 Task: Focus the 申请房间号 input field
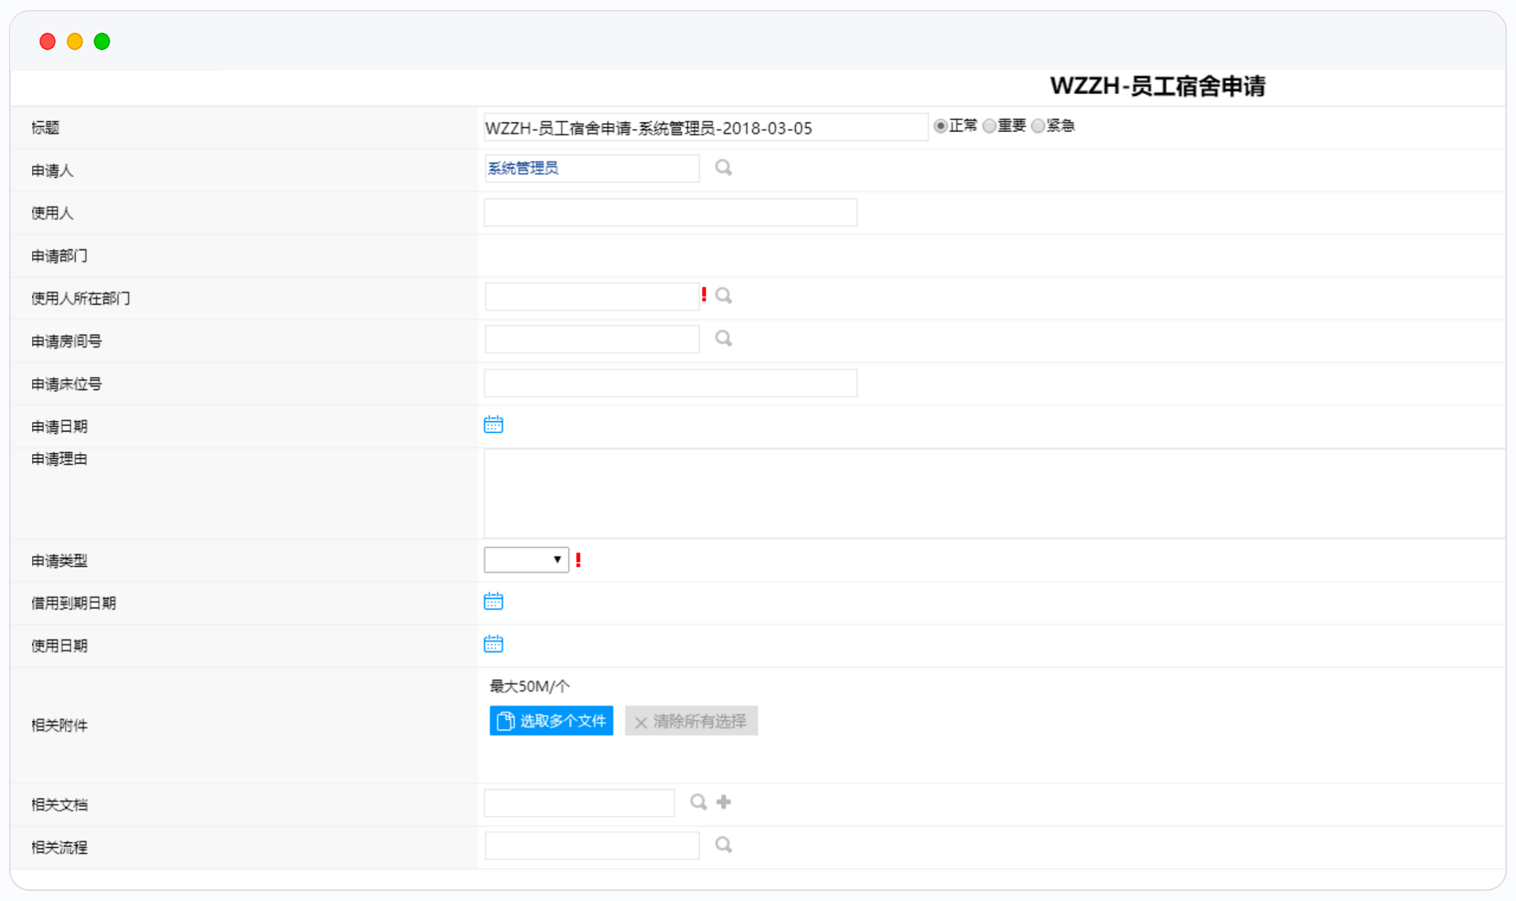tap(592, 339)
